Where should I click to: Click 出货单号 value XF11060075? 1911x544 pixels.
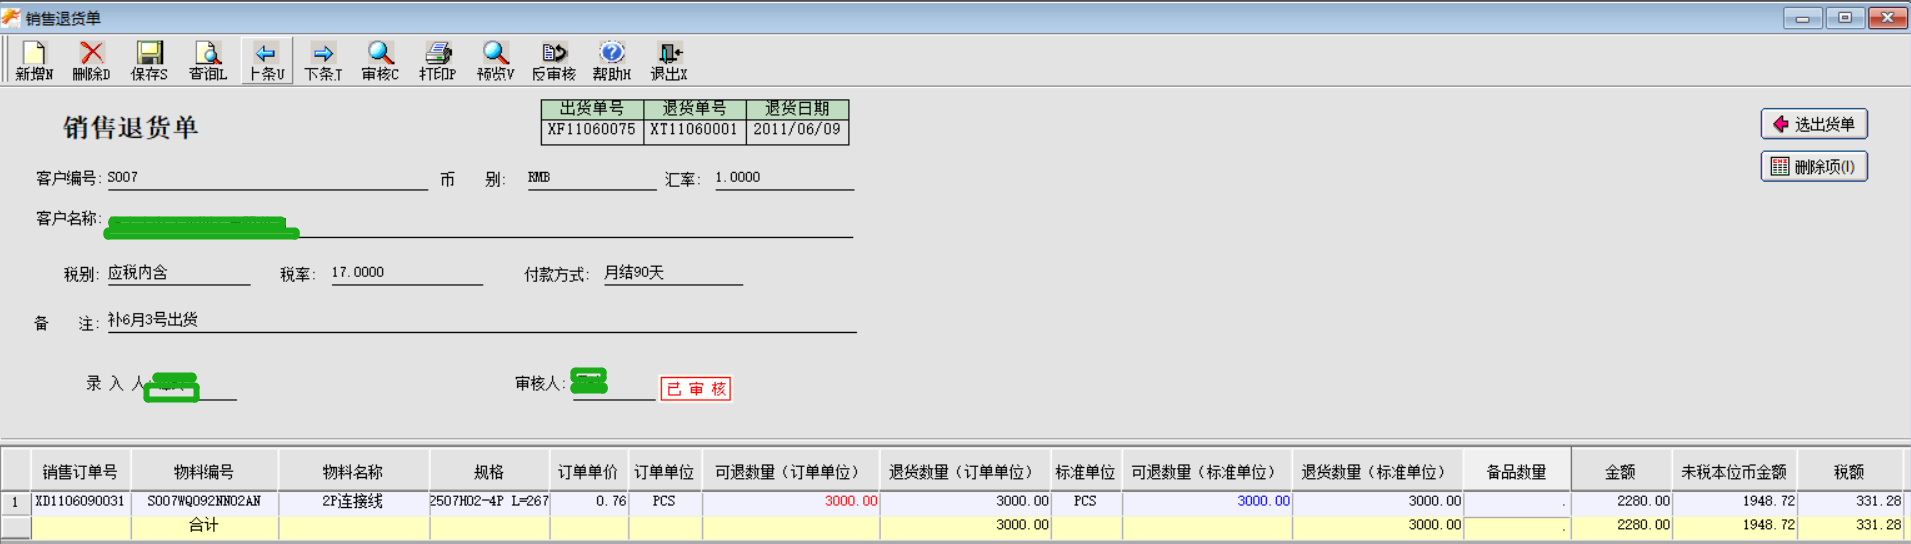point(592,130)
